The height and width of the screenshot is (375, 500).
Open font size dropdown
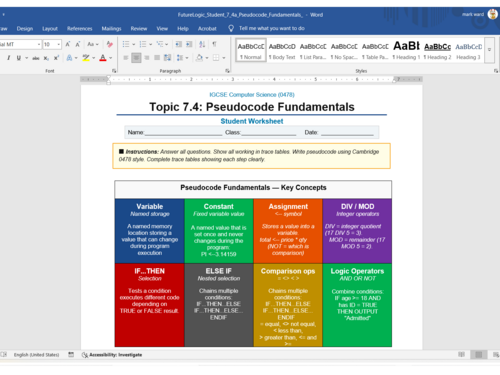coord(59,44)
